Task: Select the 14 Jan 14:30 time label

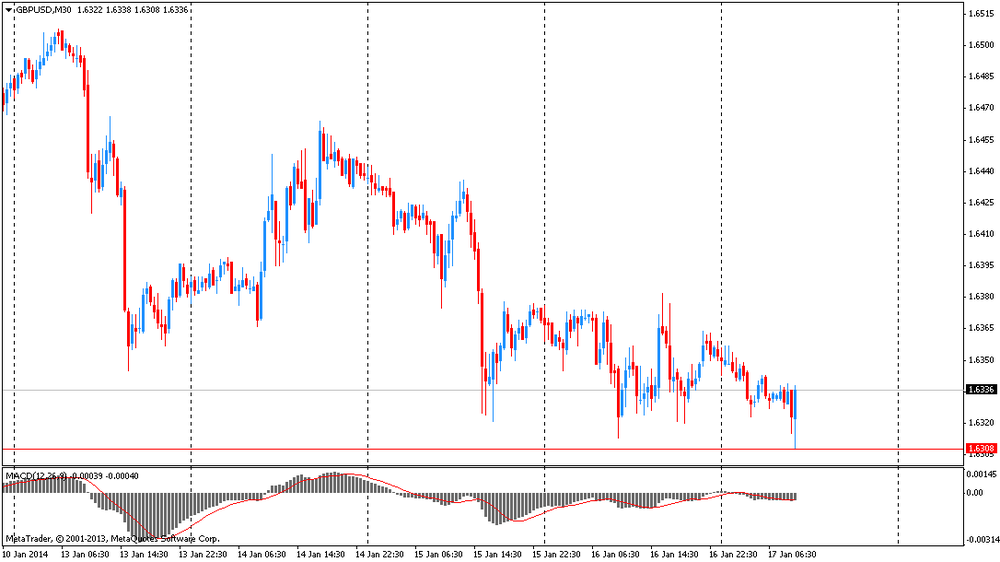Action: [x=320, y=553]
